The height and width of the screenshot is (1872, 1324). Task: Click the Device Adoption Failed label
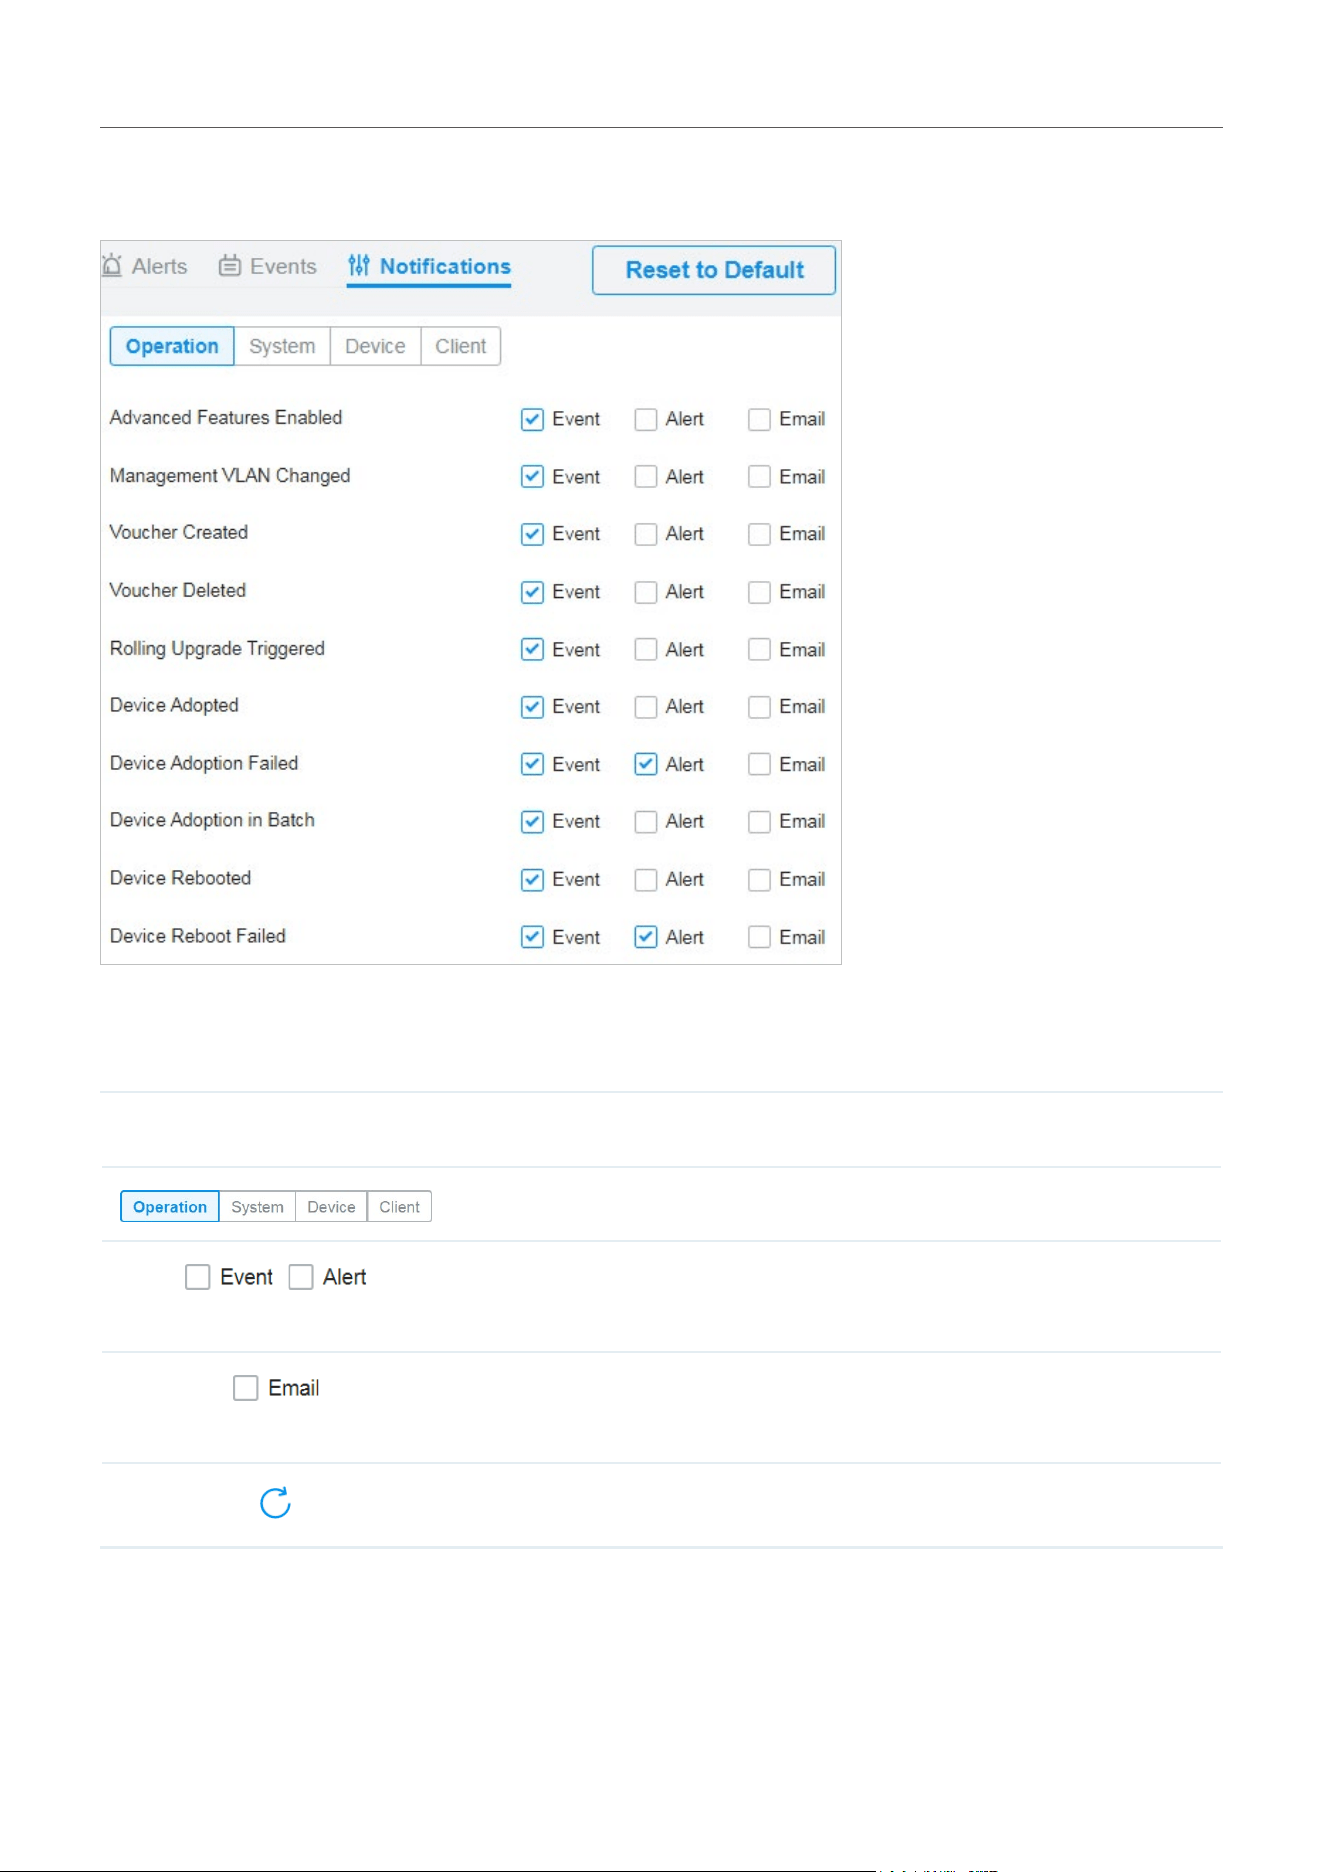[x=204, y=763]
